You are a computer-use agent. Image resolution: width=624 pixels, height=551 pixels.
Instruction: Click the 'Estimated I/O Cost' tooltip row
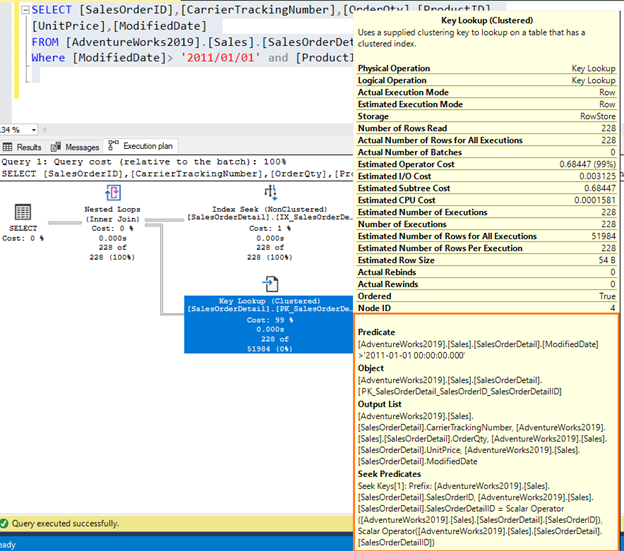coord(486,176)
